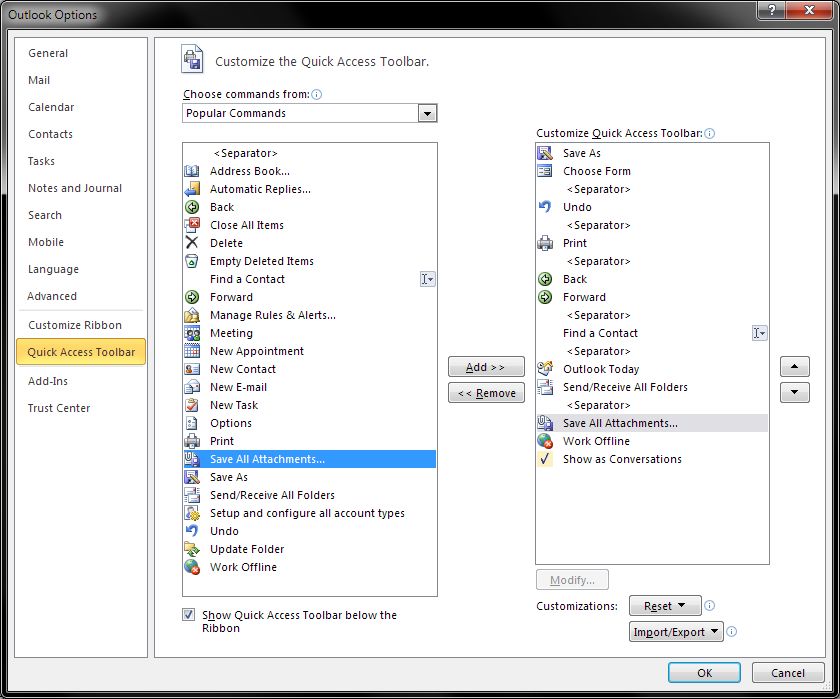The height and width of the screenshot is (699, 840).
Task: Click the Save As icon in left commands list
Action: tap(192, 477)
